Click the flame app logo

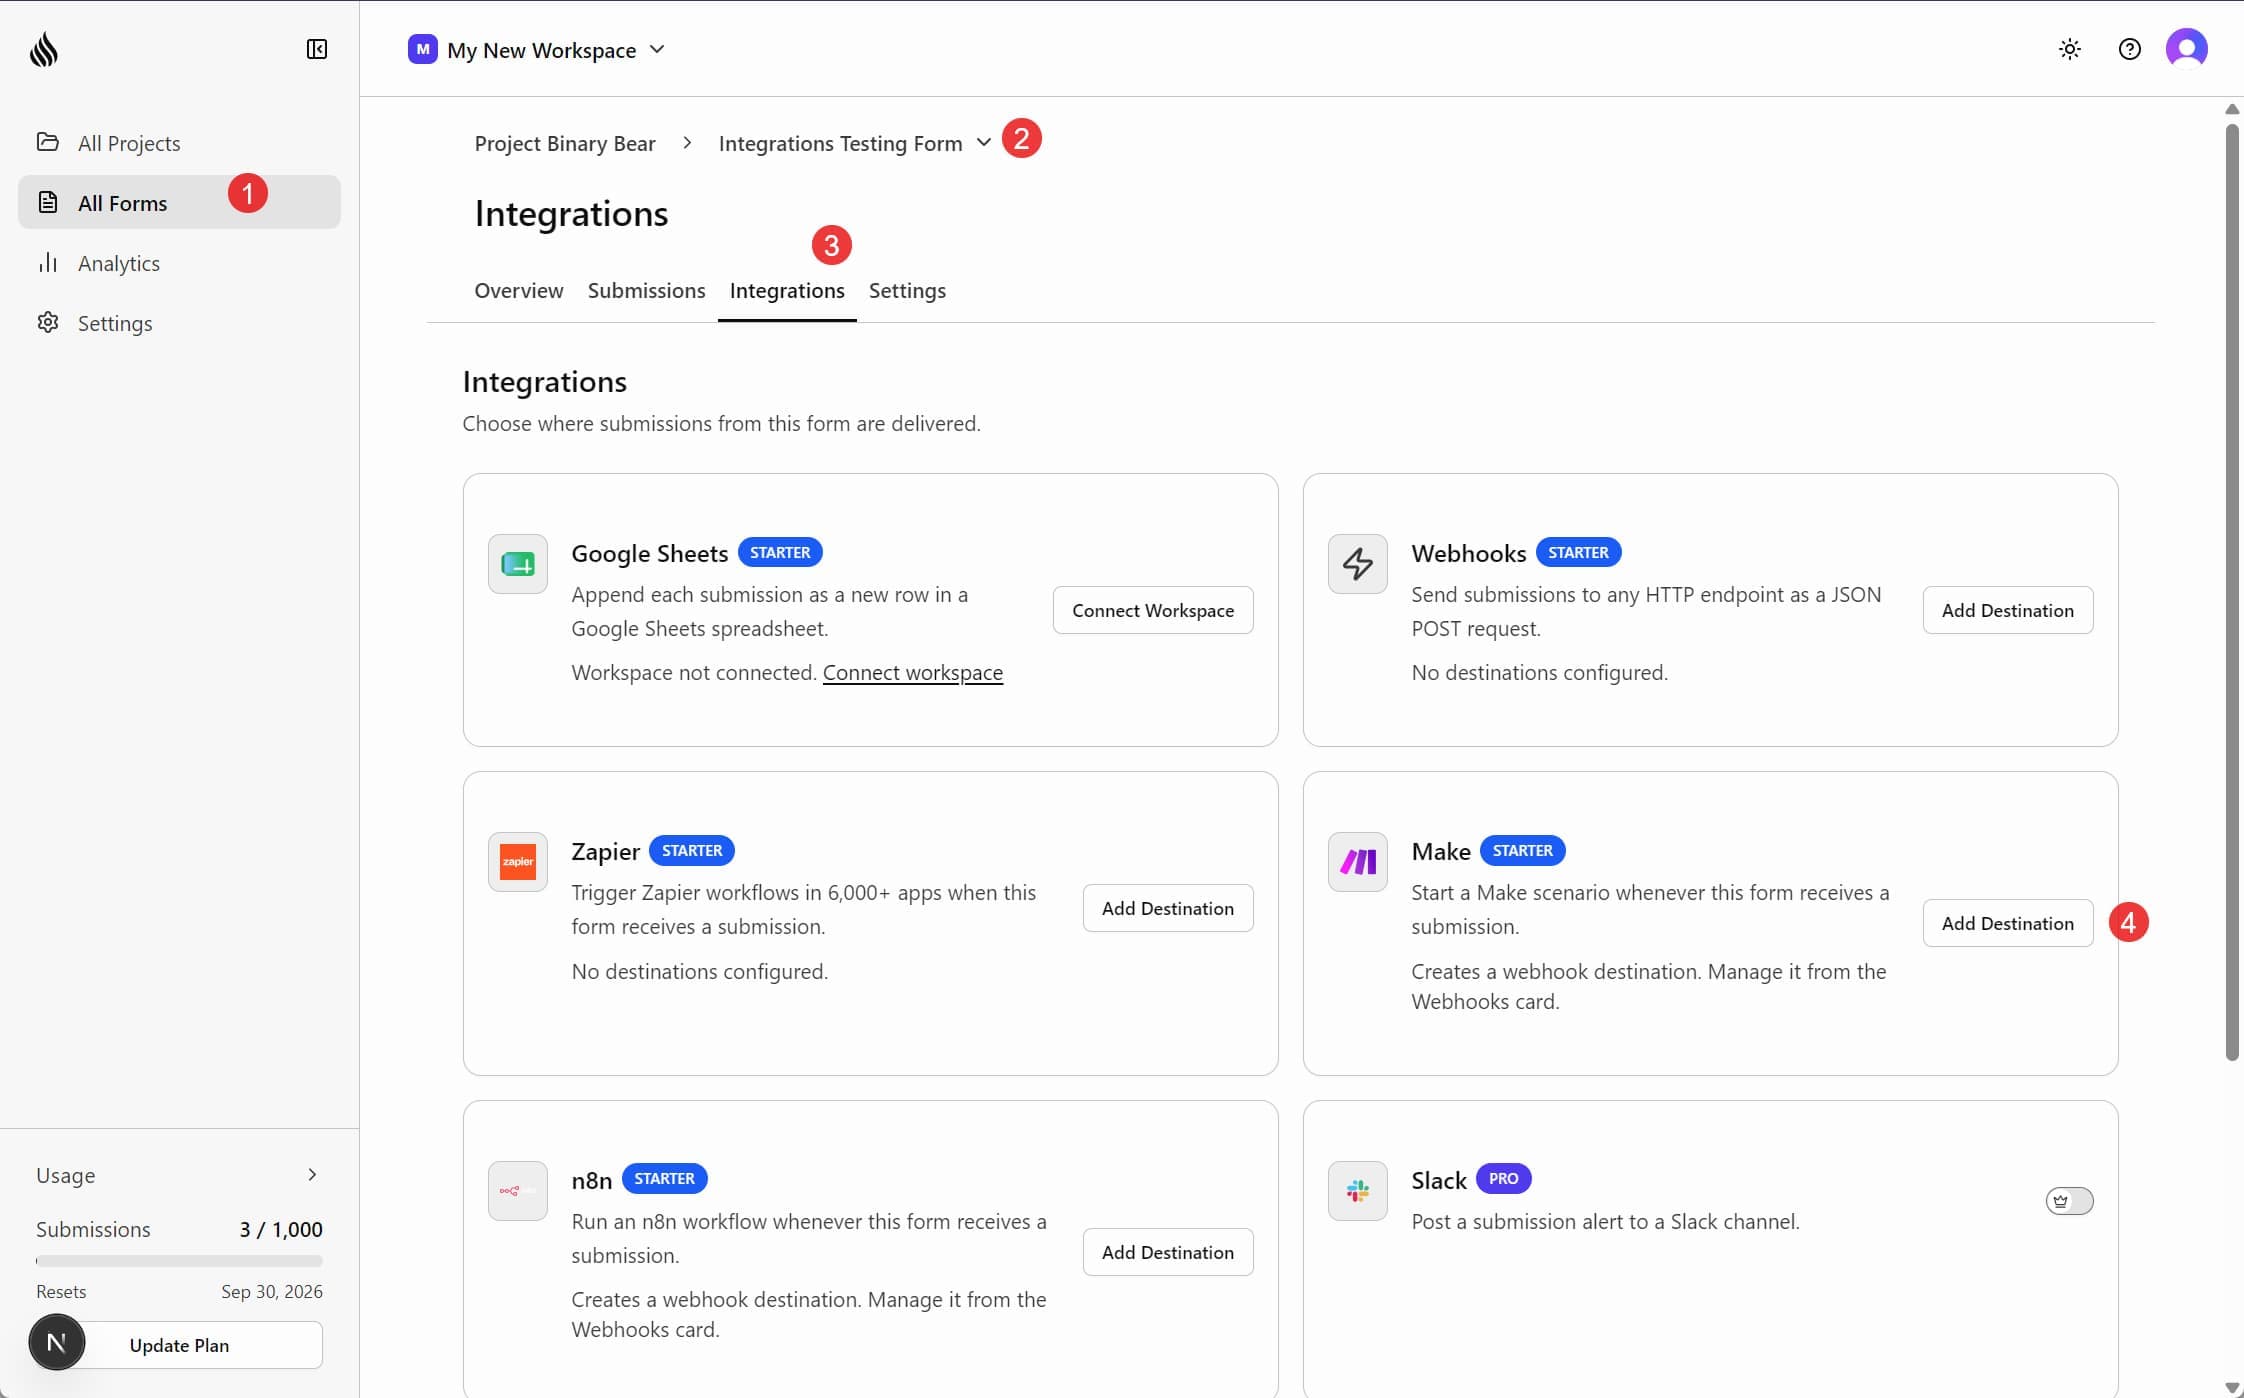[44, 49]
